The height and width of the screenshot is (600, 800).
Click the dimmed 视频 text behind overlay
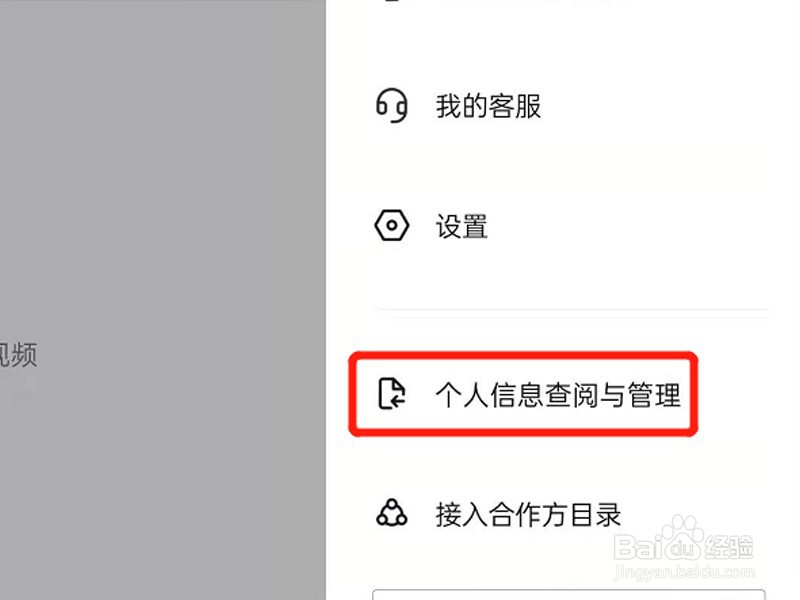(x=18, y=355)
